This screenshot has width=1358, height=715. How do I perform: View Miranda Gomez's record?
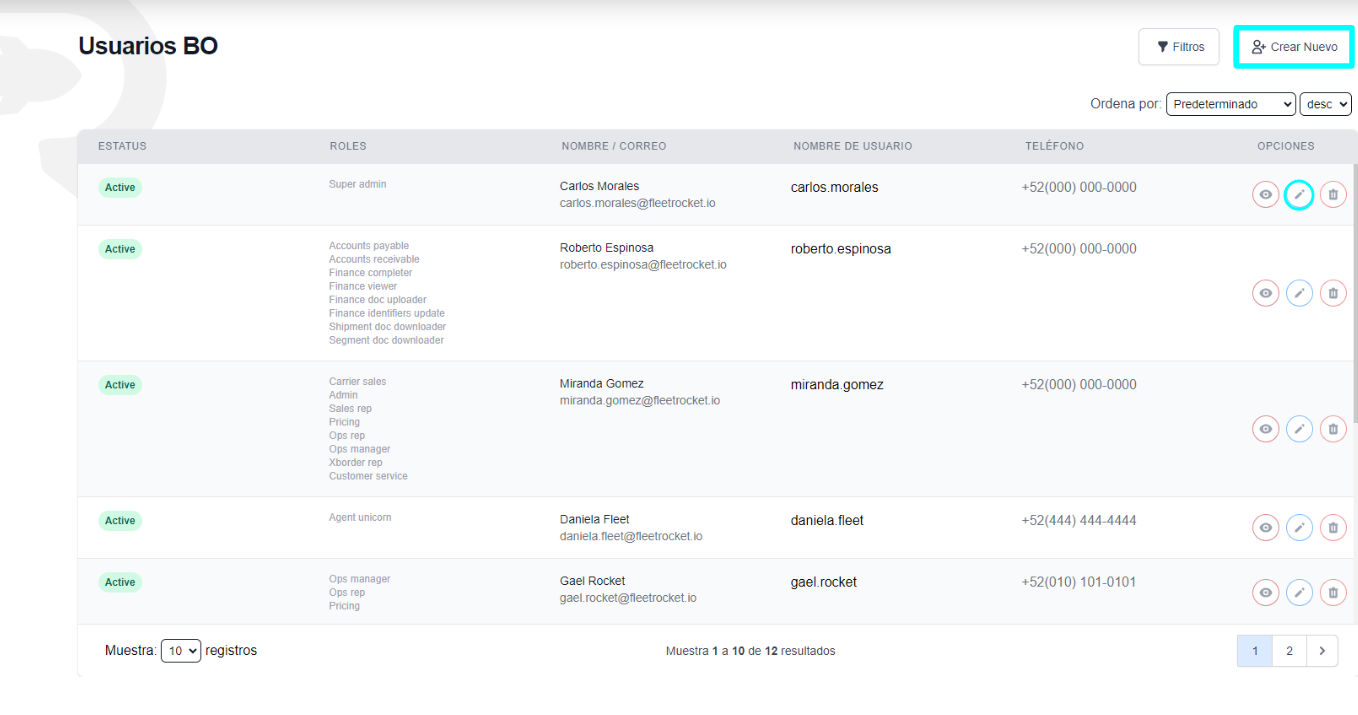[x=1265, y=428]
